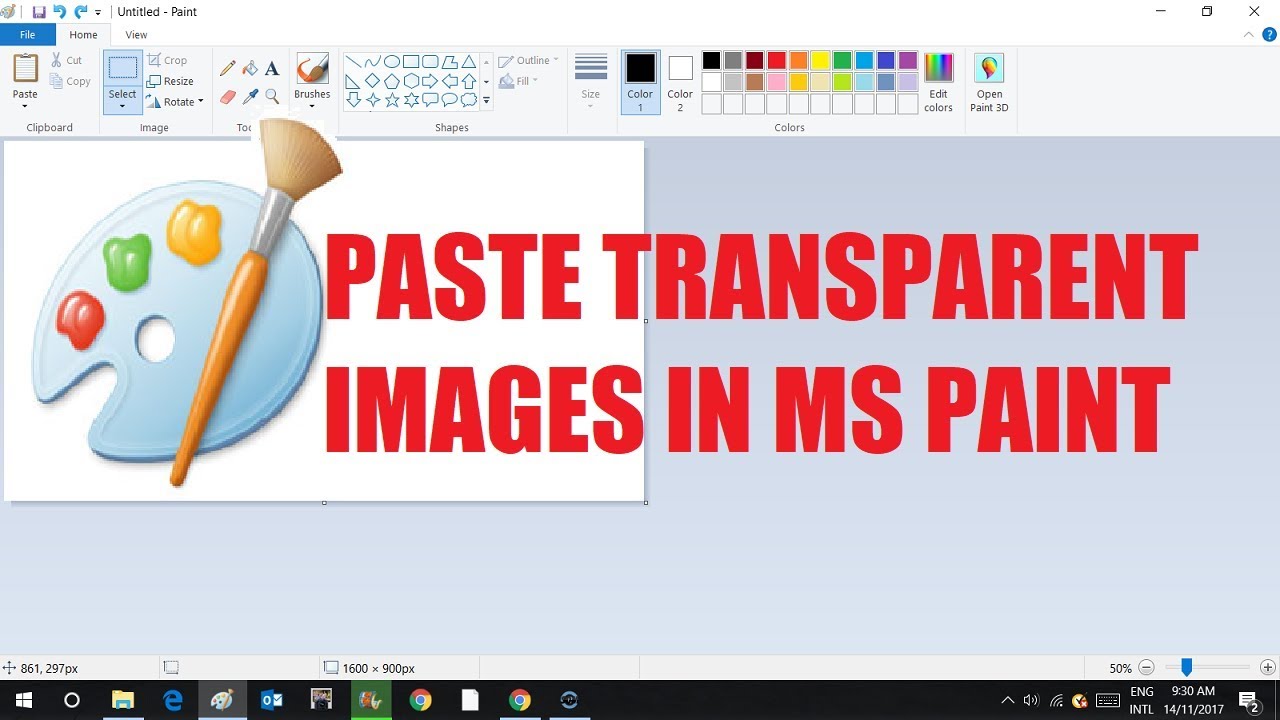This screenshot has height=720, width=1280.
Task: Pick the red color swatch
Action: pyautogui.click(x=776, y=60)
